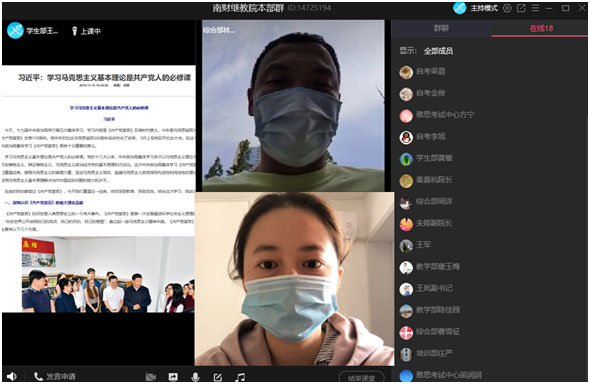This screenshot has width=590, height=384.
Task: Open the 全部成员 display filter dropdown
Action: (x=438, y=51)
